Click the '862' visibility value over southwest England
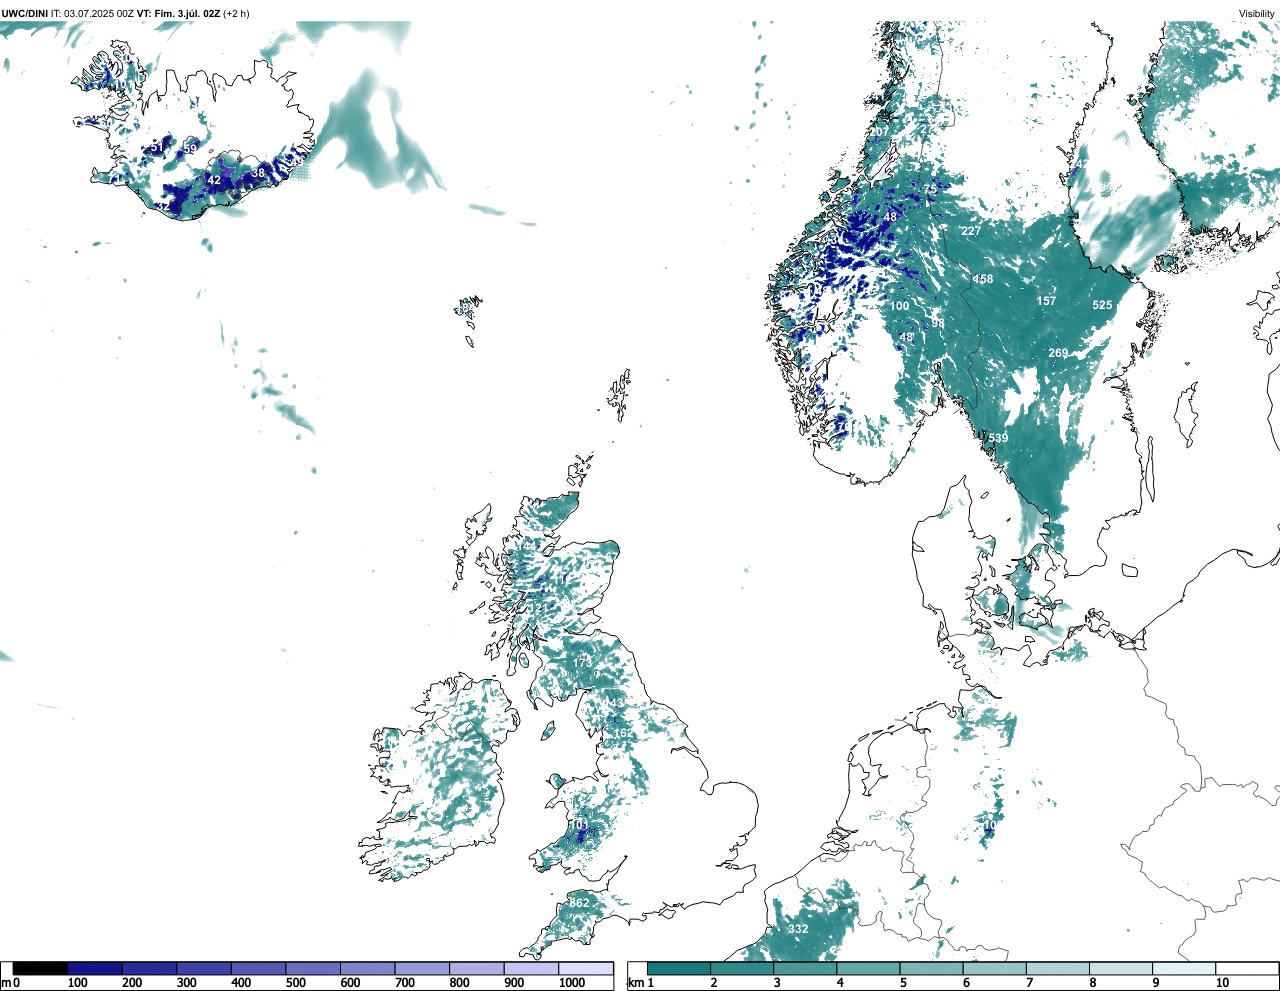The image size is (1280, 991). (579, 903)
